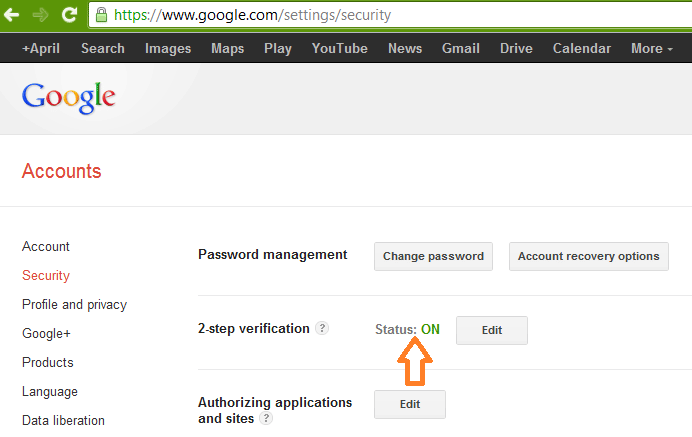The width and height of the screenshot is (692, 437).
Task: Select Account in the left sidebar
Action: tap(46, 246)
